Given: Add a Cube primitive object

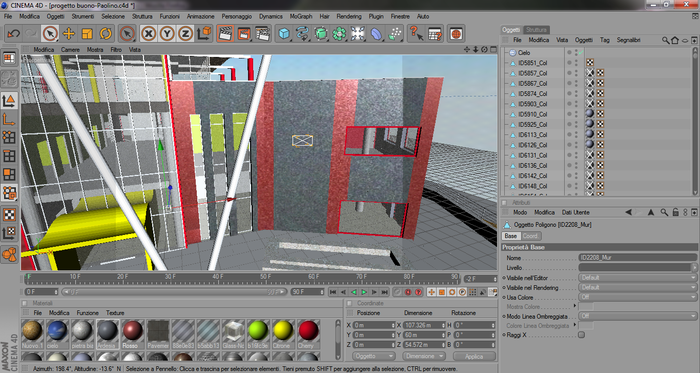Looking at the screenshot, I should click(284, 33).
